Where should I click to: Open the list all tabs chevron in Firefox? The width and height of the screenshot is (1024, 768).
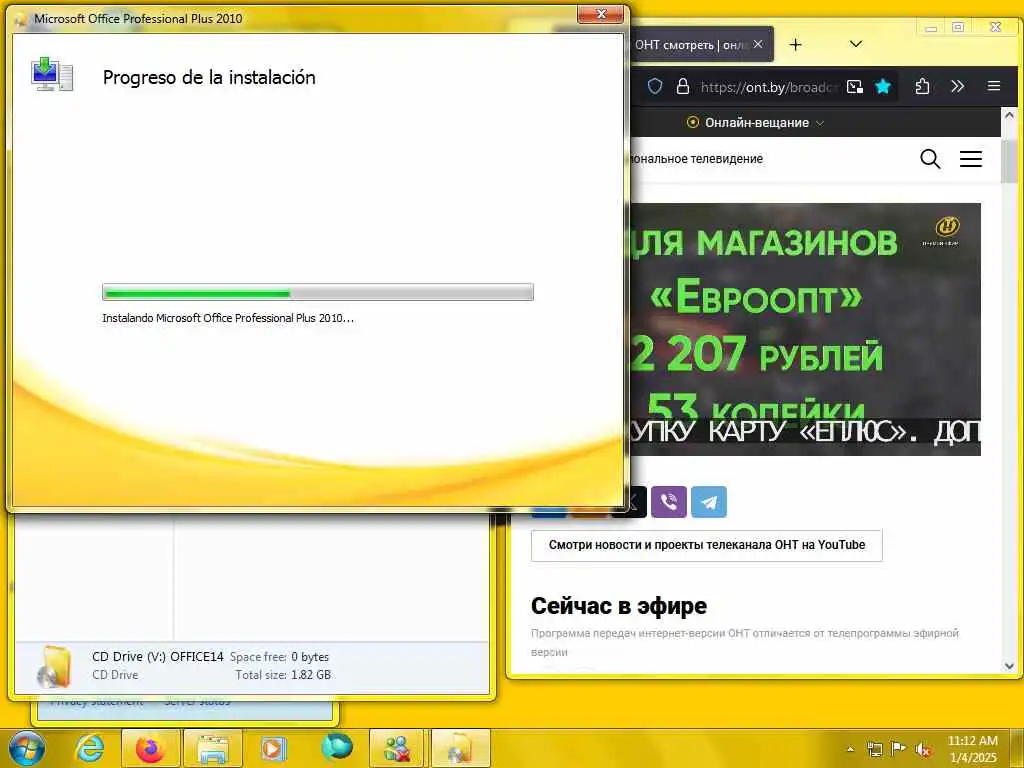point(856,44)
